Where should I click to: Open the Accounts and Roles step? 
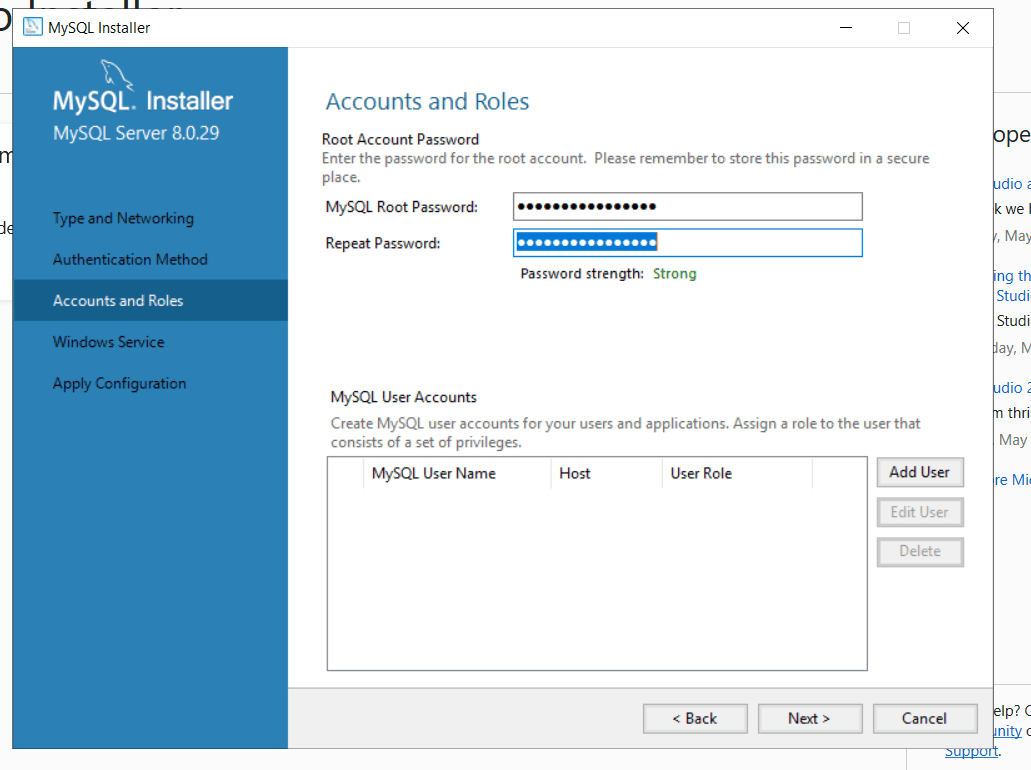click(x=118, y=300)
